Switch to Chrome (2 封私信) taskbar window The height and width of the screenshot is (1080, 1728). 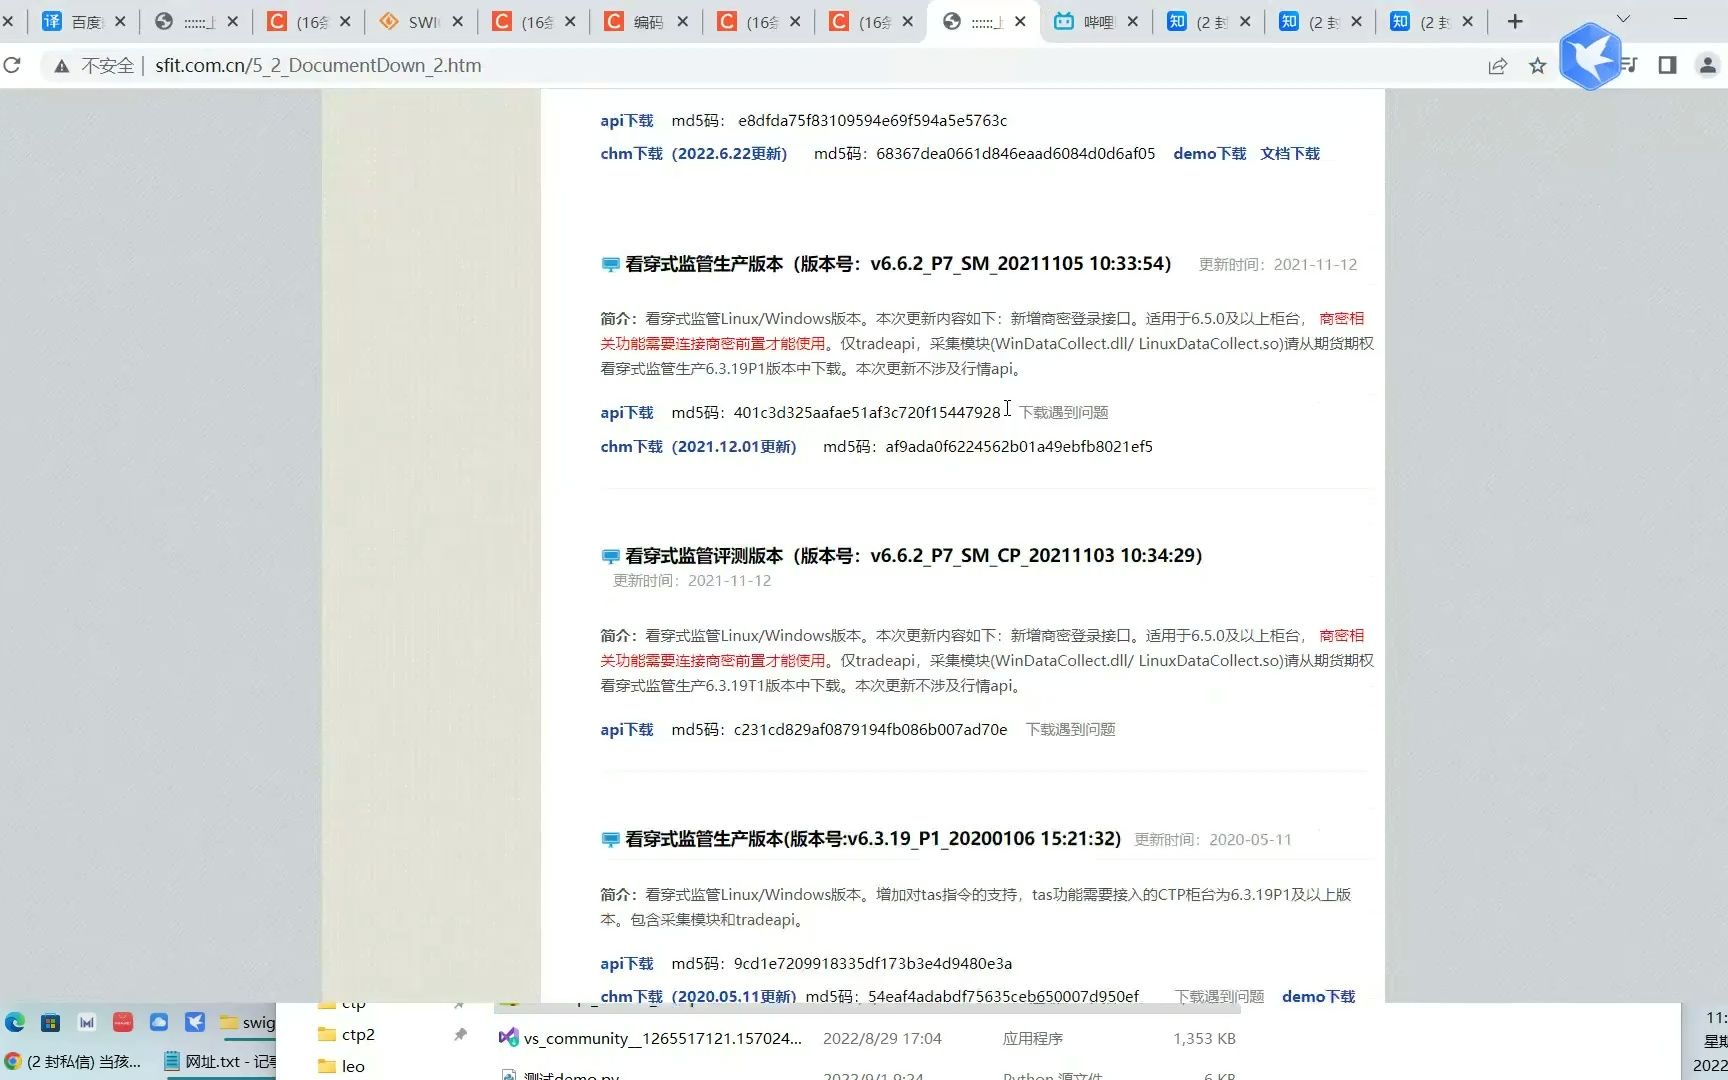click(x=73, y=1062)
